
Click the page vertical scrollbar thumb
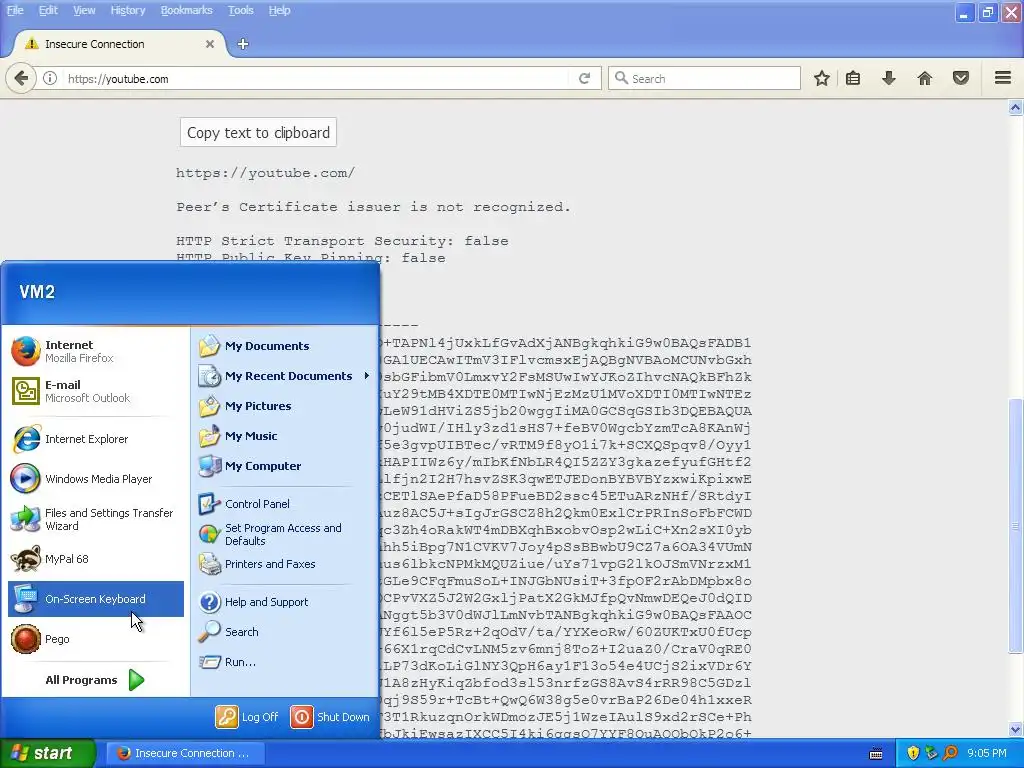pos(1016,525)
